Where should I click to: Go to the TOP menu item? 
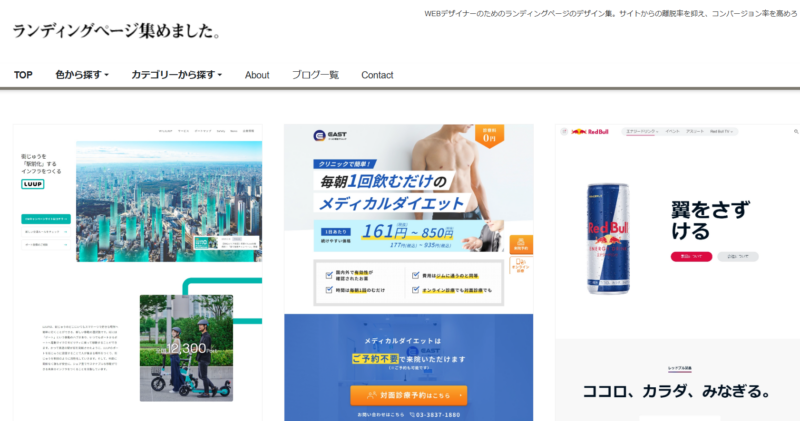(x=23, y=75)
